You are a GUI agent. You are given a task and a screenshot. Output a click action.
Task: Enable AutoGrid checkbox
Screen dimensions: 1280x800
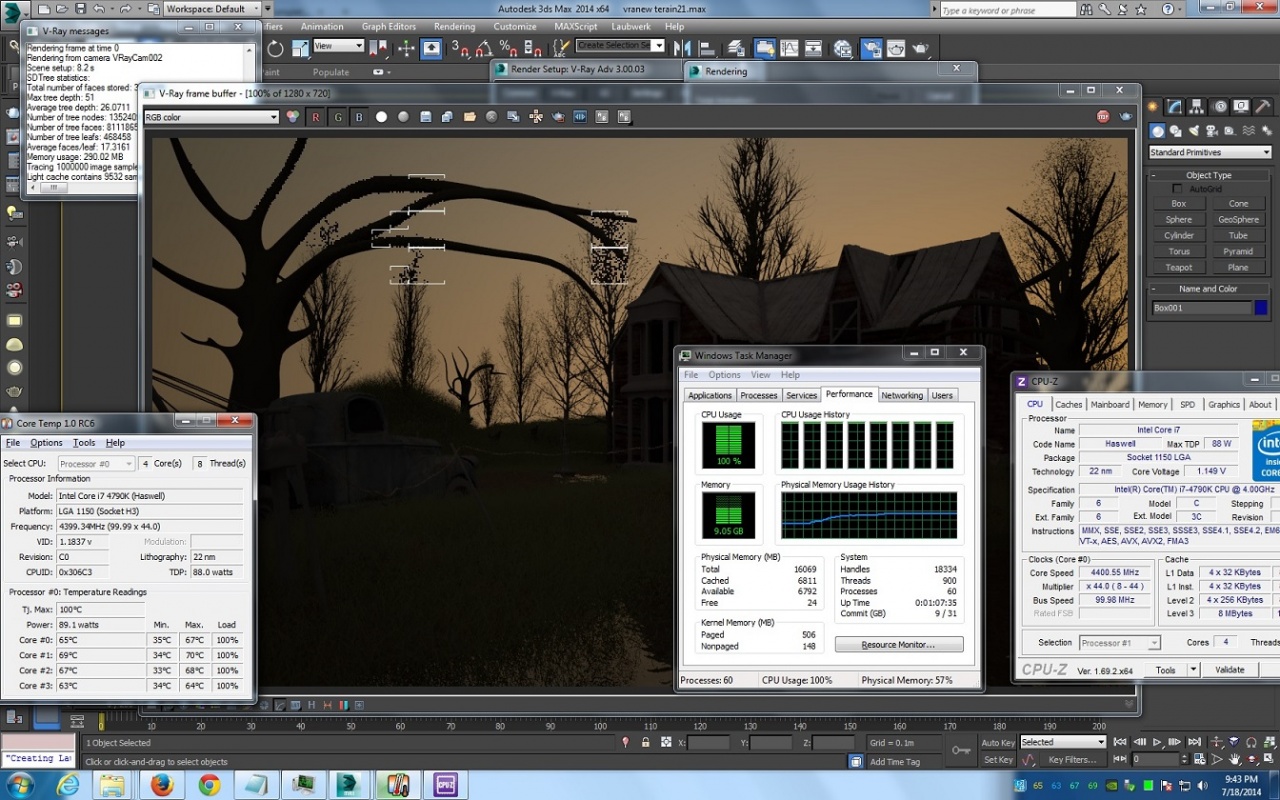pyautogui.click(x=1178, y=189)
